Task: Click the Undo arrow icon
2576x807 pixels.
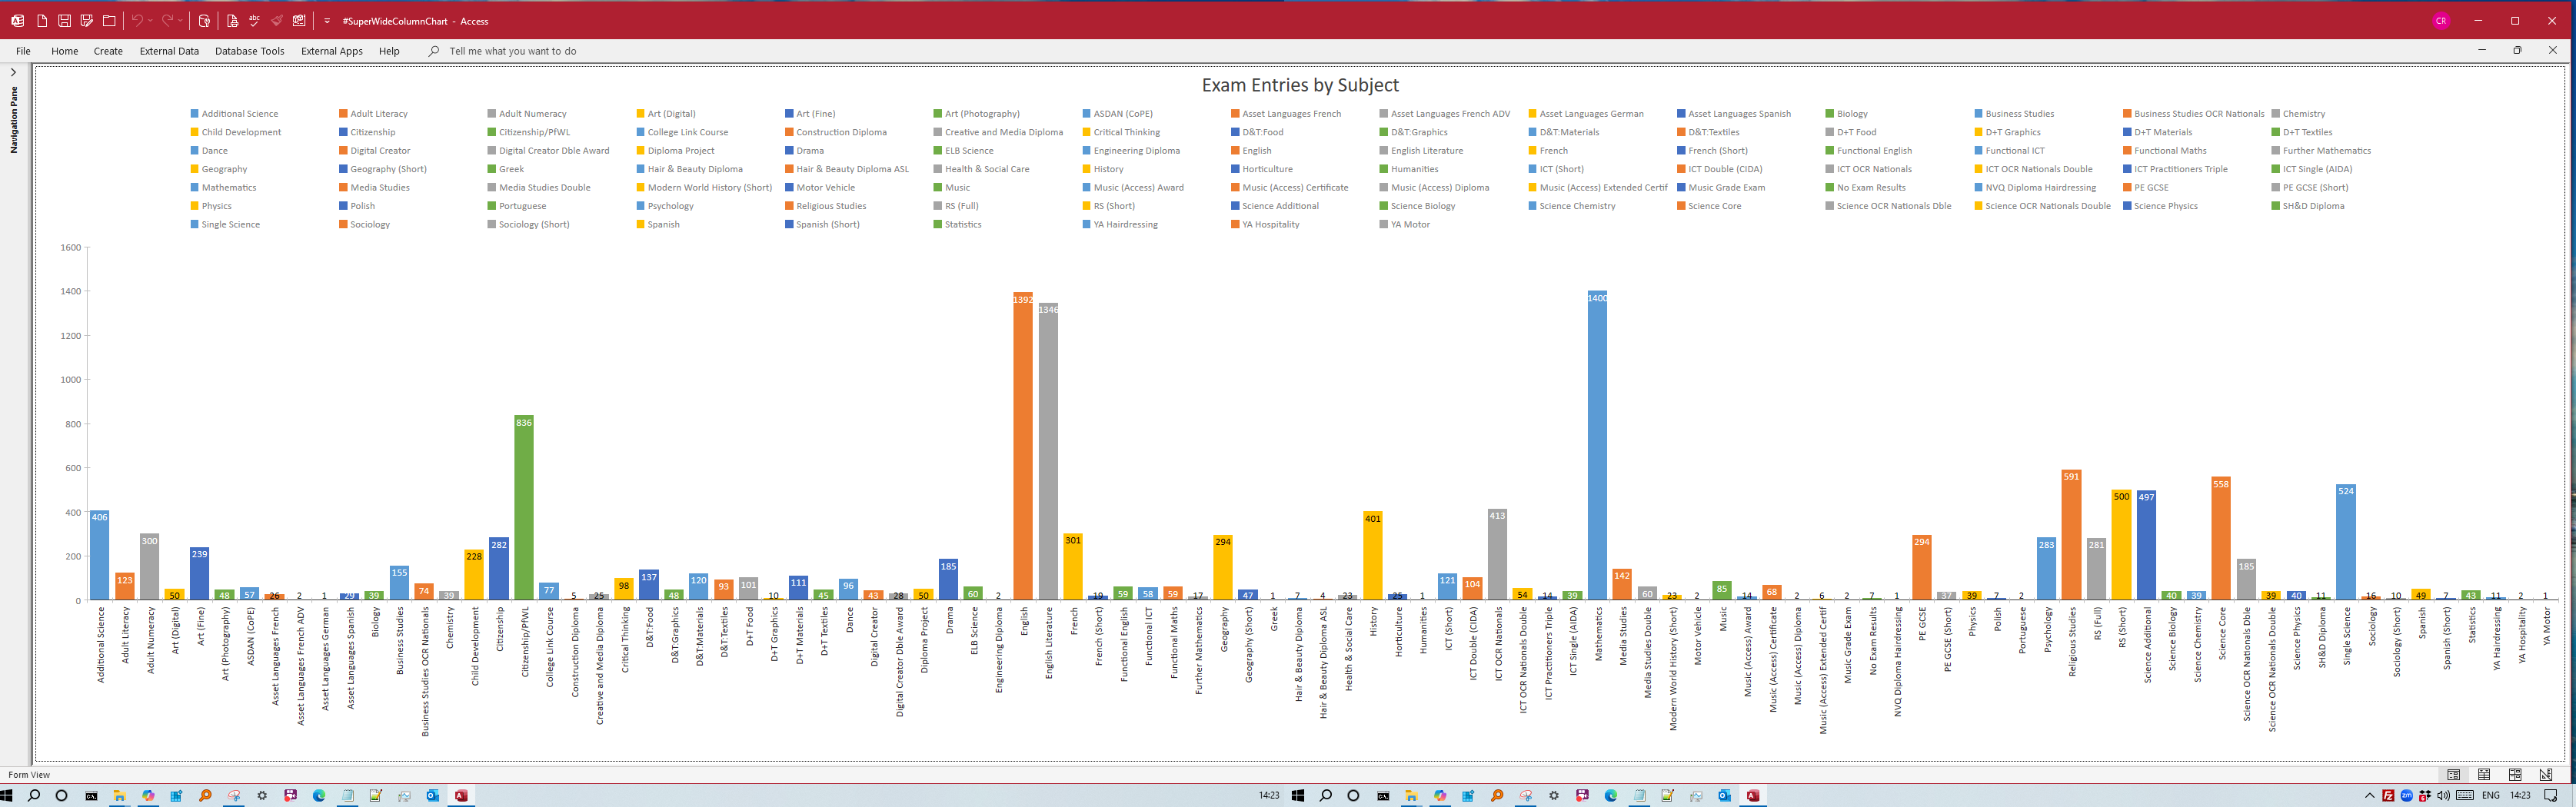Action: click(137, 20)
